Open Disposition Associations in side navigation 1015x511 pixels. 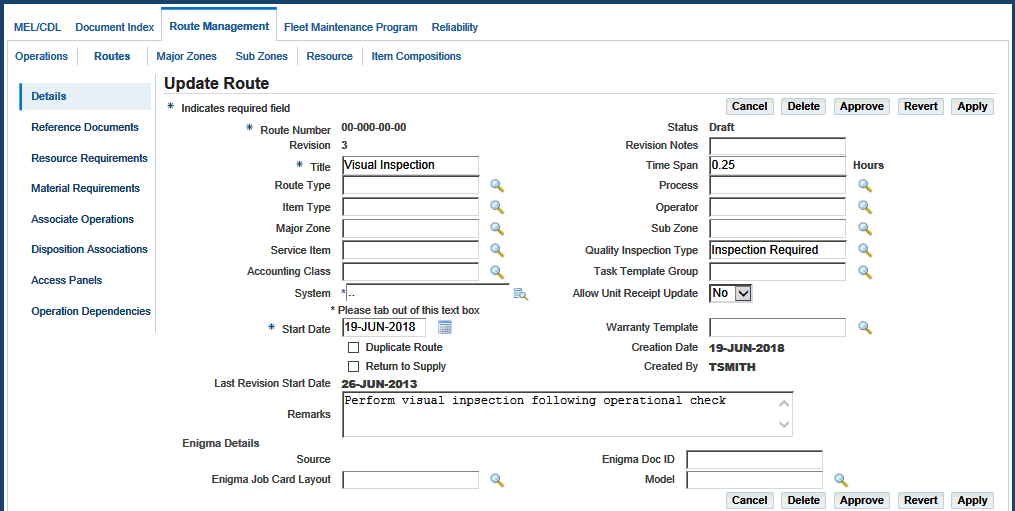[x=89, y=249]
